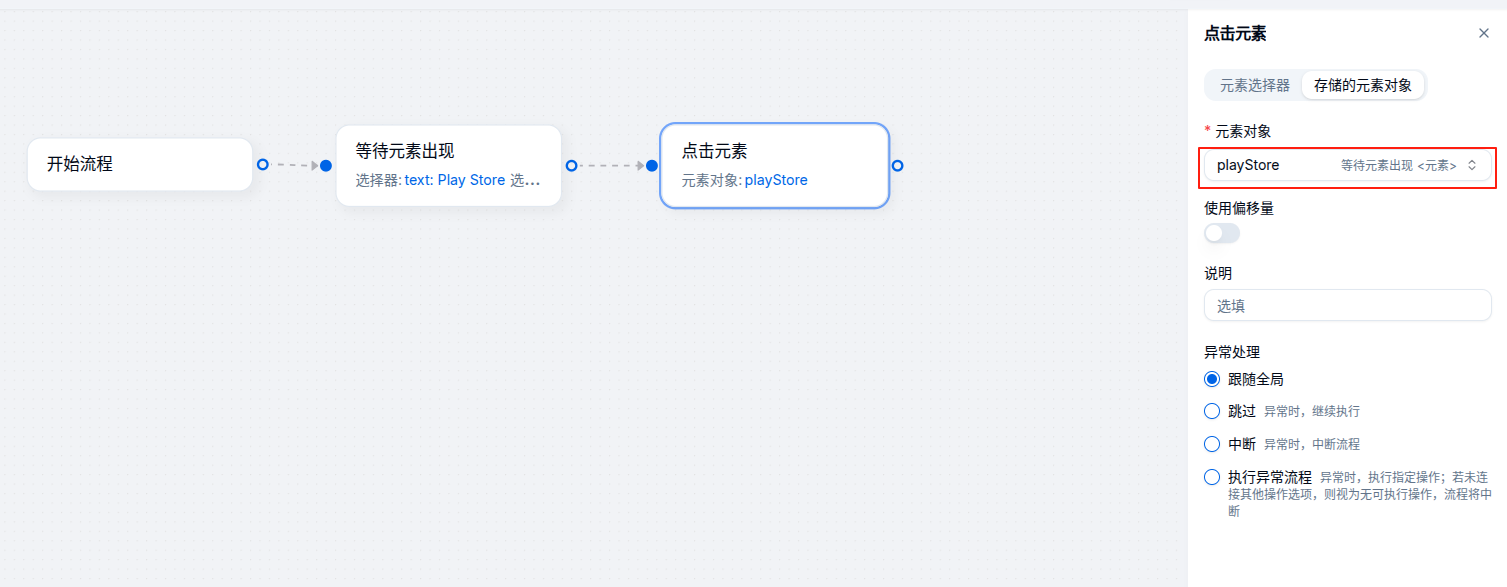Viewport: 1507px width, 587px height.
Task: Select the 中断 radio option
Action: coord(1212,444)
